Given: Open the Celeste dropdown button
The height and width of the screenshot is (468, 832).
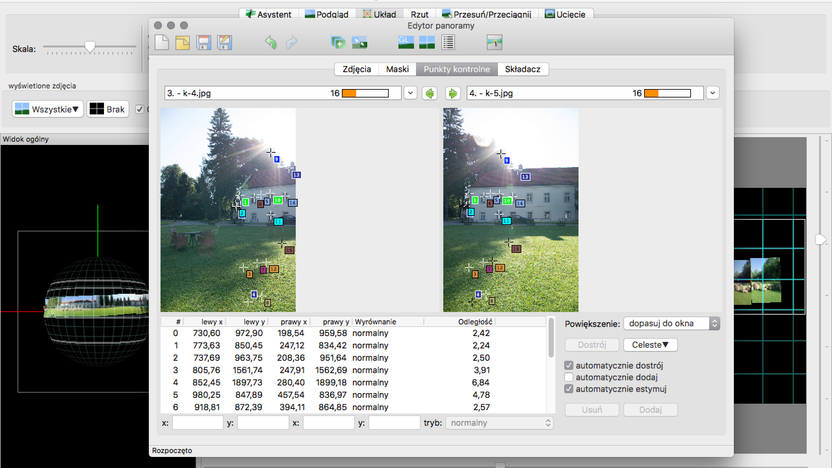Looking at the screenshot, I should [650, 344].
